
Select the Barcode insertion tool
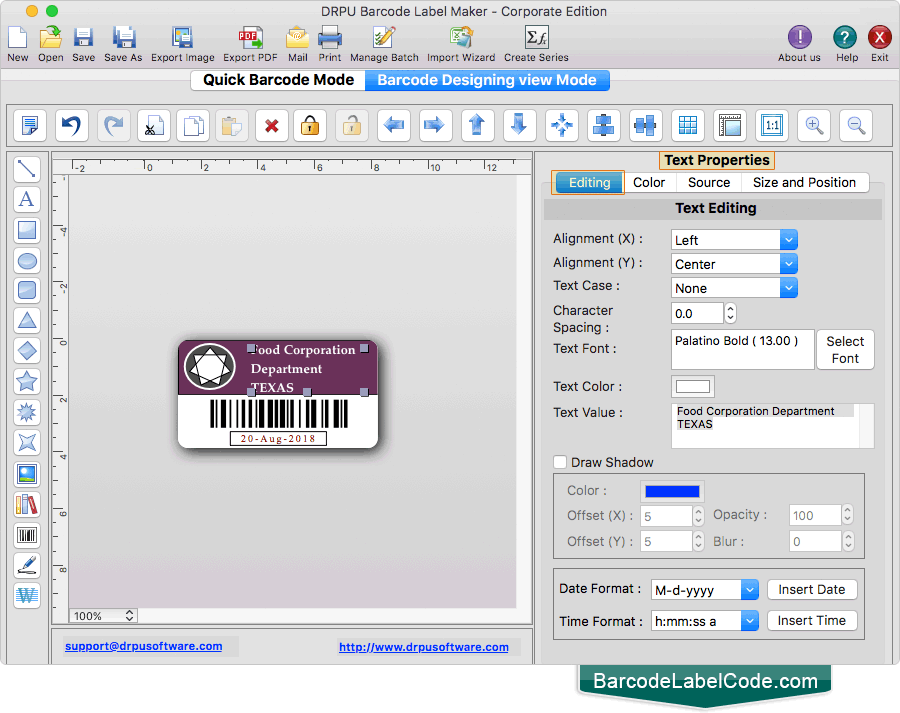27,535
